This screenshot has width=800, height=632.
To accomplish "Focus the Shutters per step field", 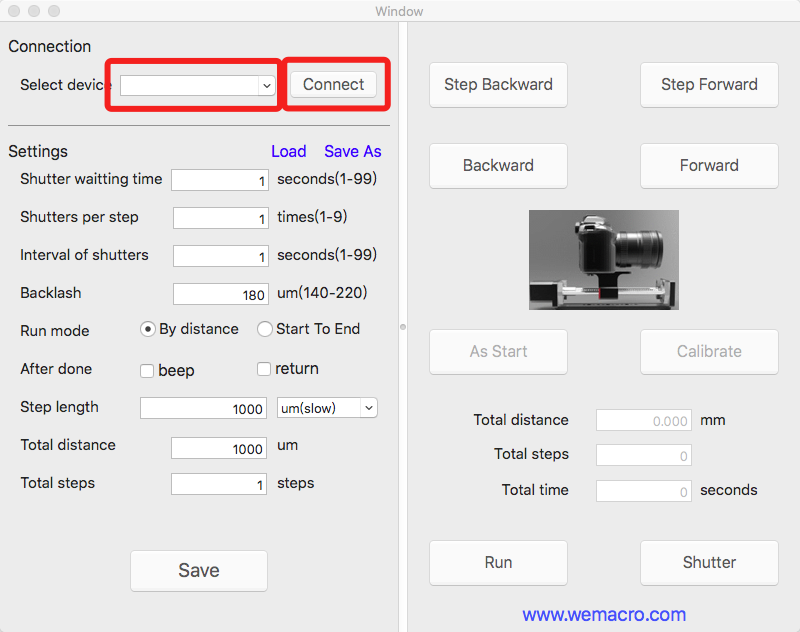I will click(220, 218).
